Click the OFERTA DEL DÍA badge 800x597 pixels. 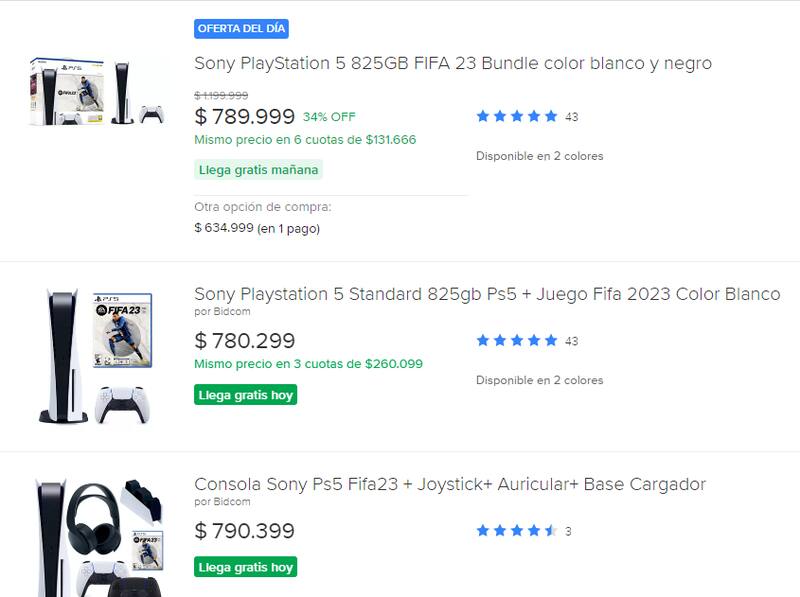click(241, 28)
